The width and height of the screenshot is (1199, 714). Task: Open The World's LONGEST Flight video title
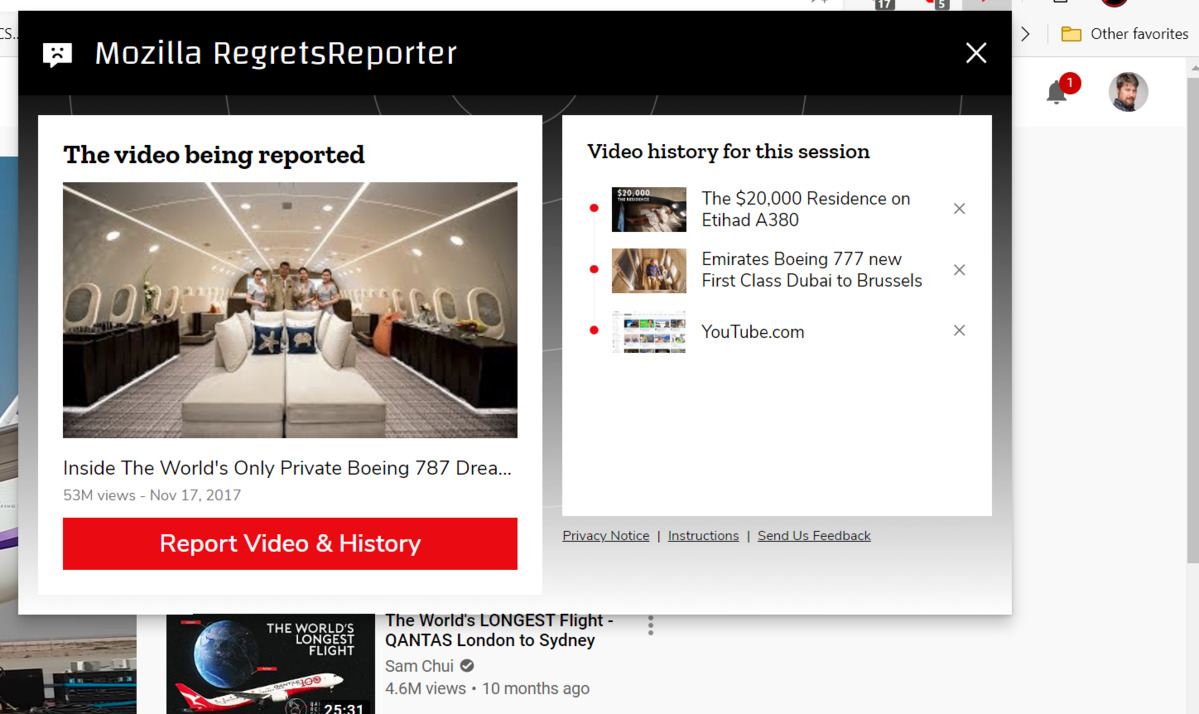tap(499, 630)
